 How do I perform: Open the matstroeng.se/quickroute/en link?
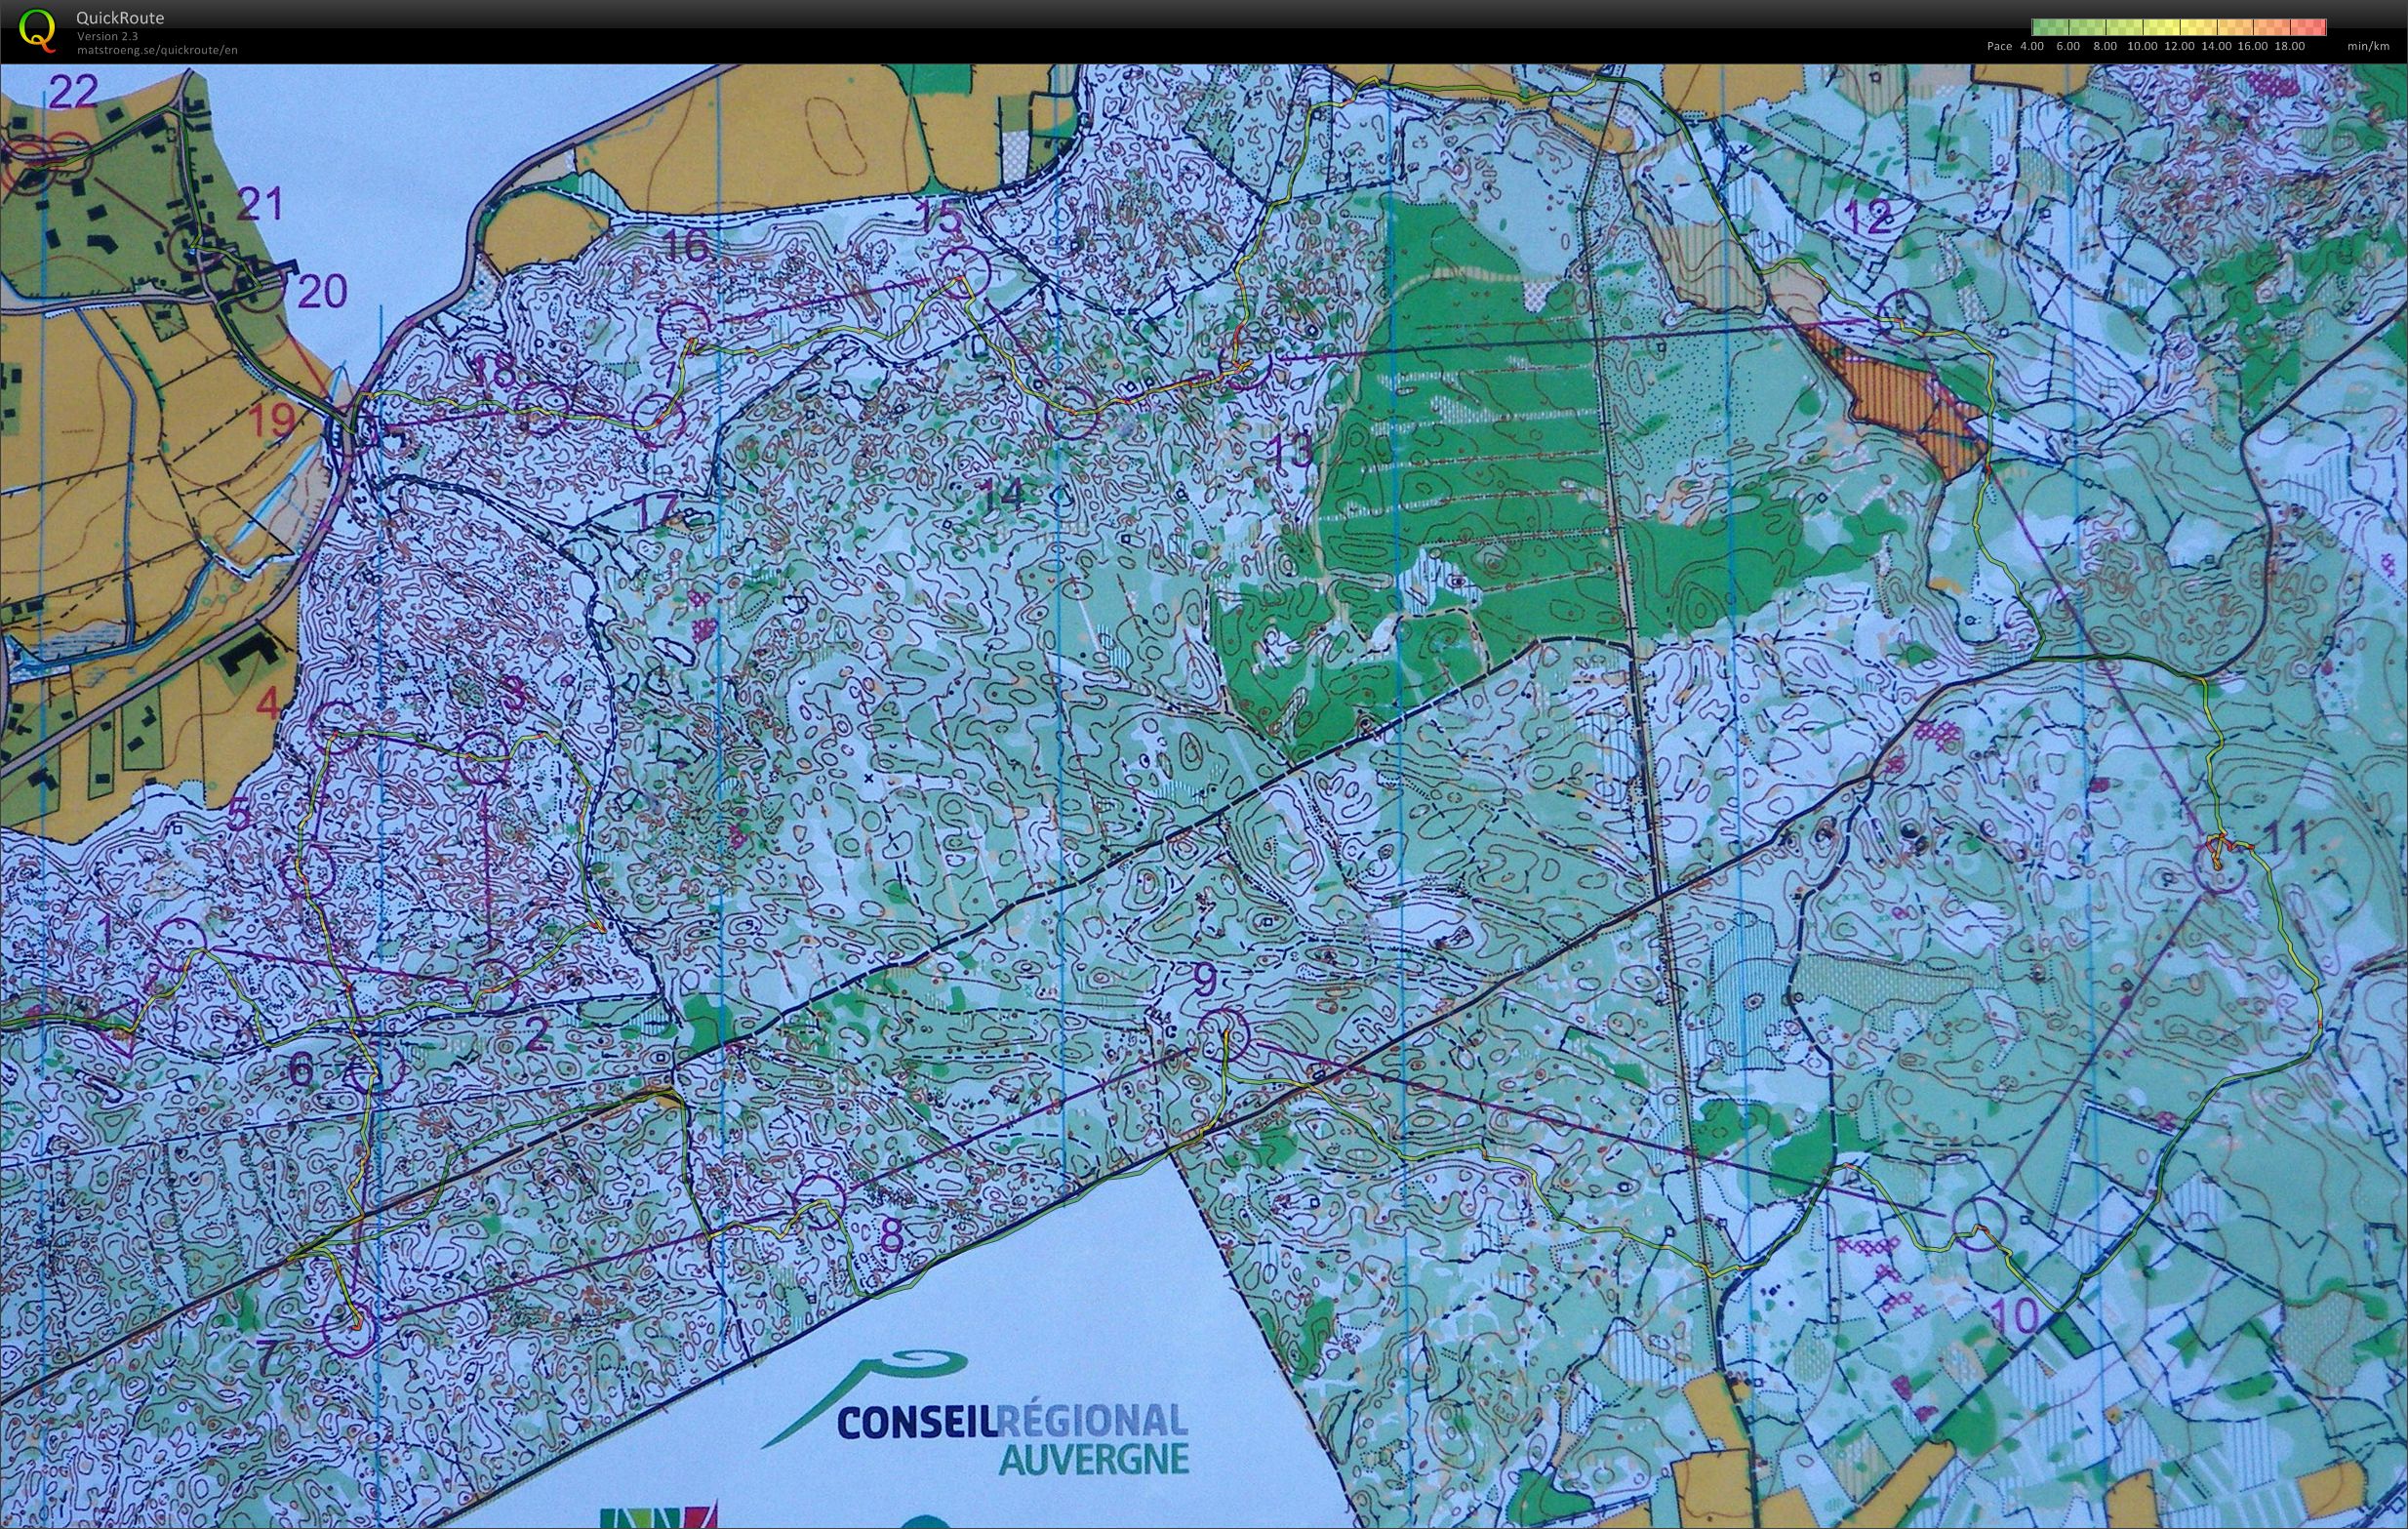[x=157, y=50]
